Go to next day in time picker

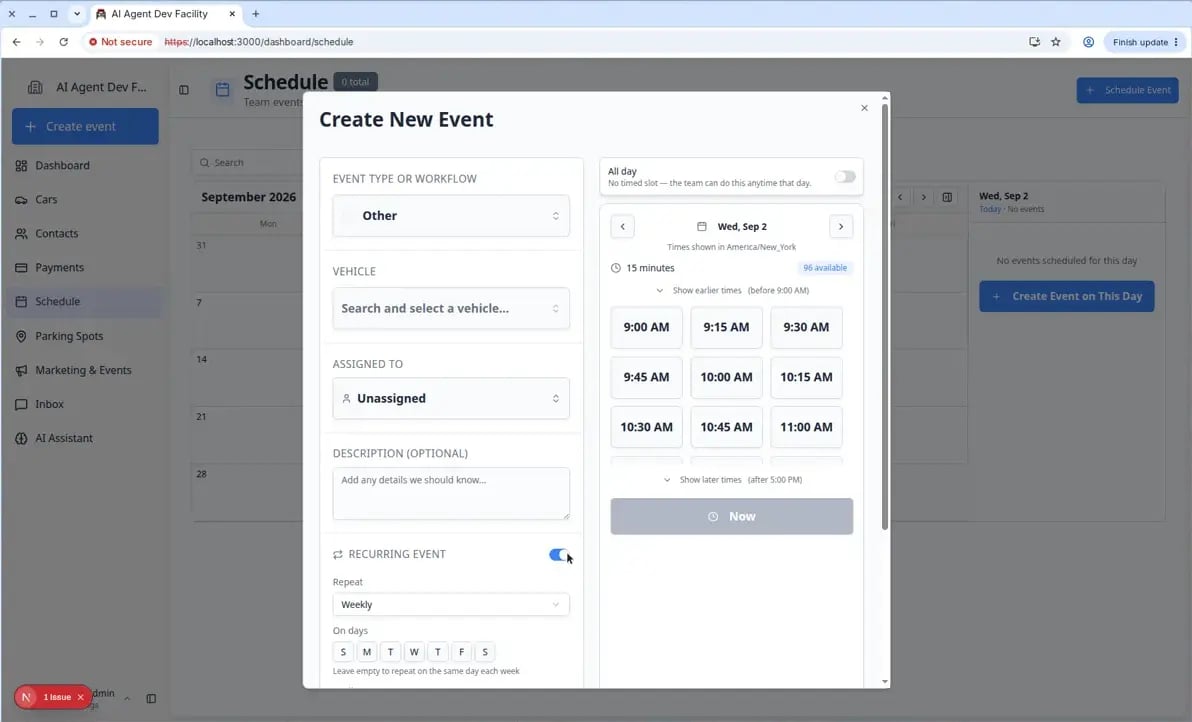(x=841, y=226)
